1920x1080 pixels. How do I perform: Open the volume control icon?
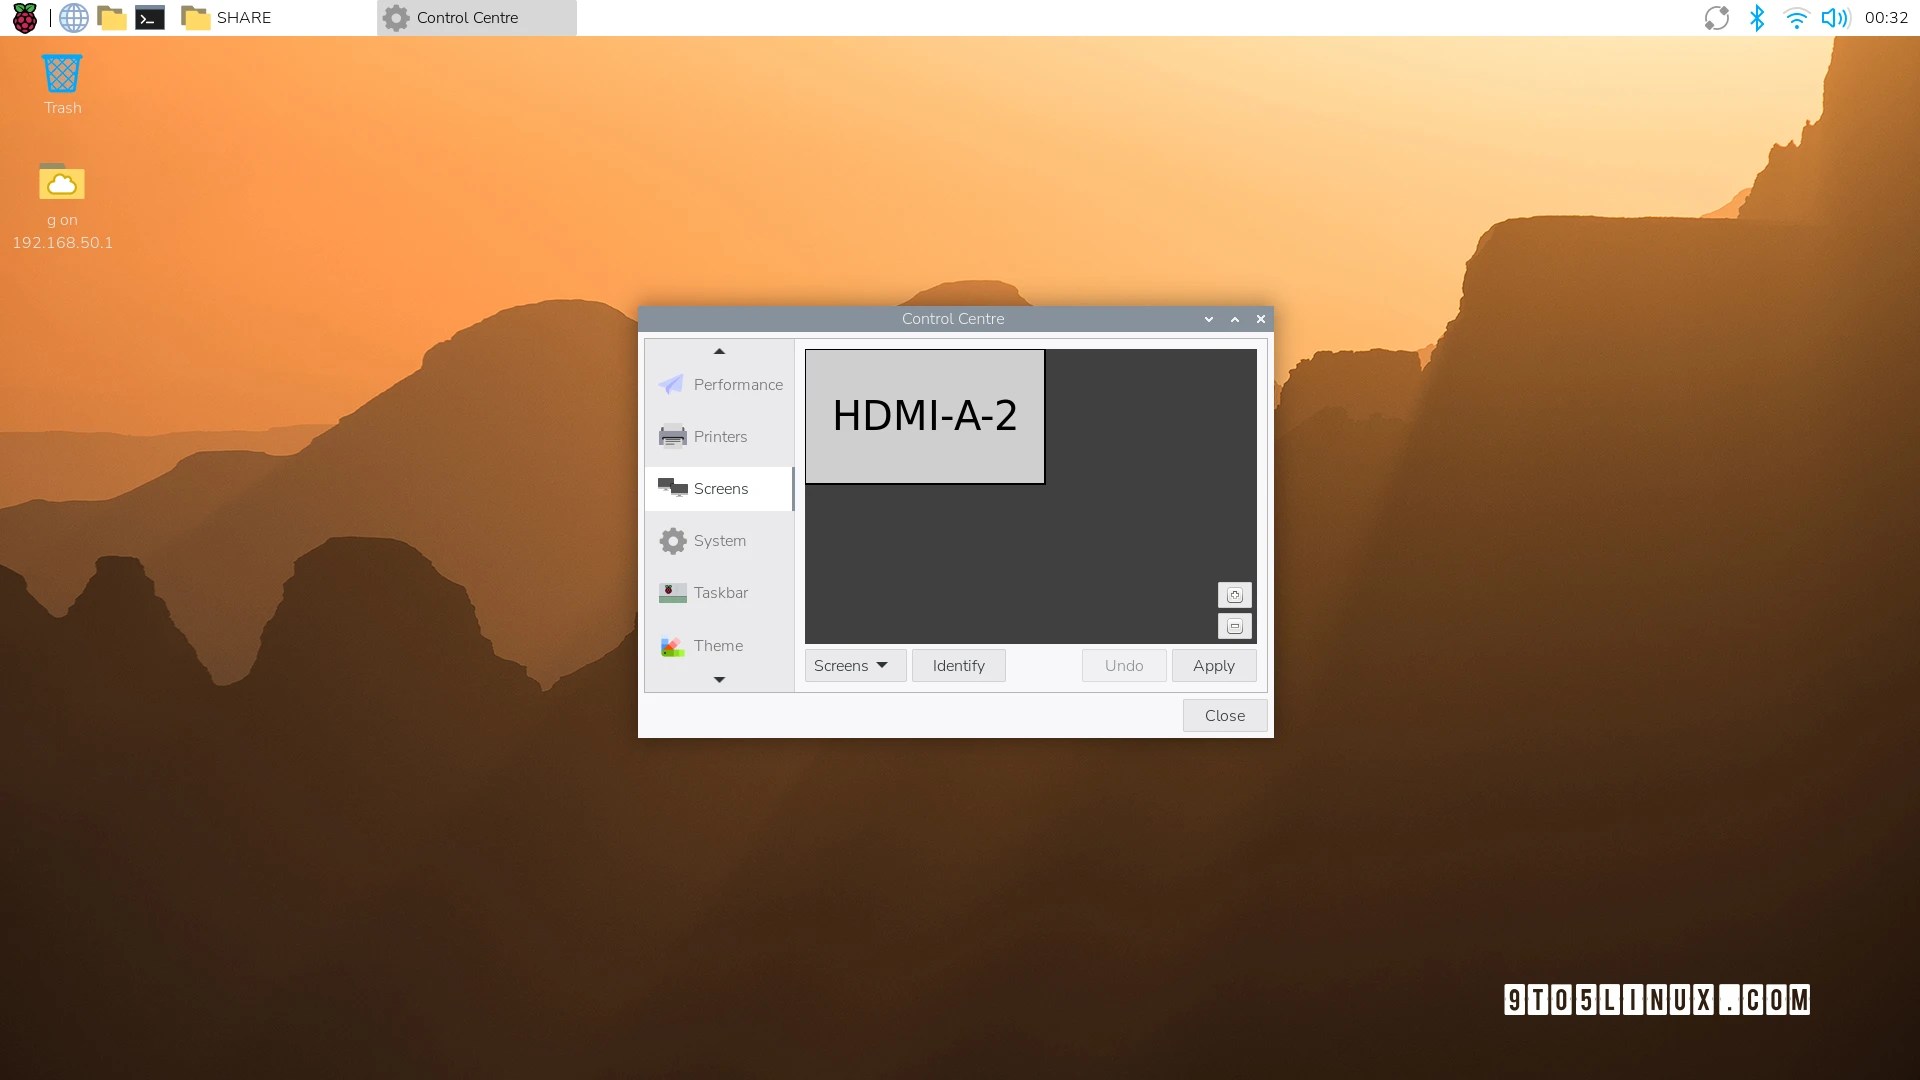click(x=1834, y=18)
